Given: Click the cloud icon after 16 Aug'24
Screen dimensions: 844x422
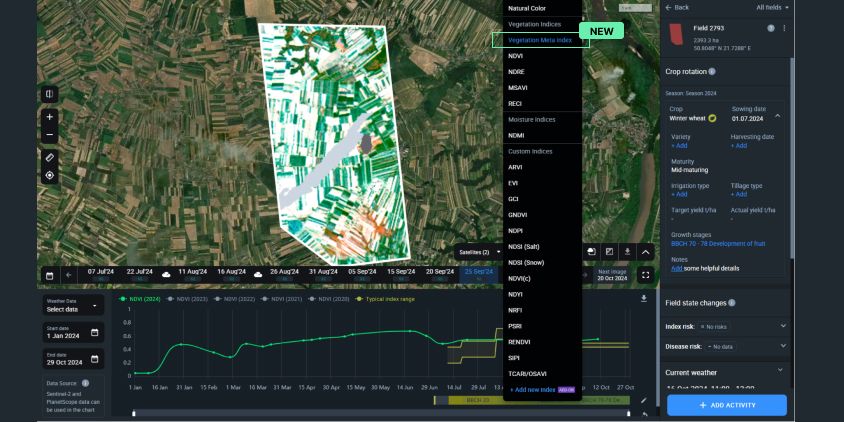Looking at the screenshot, I should click(258, 275).
